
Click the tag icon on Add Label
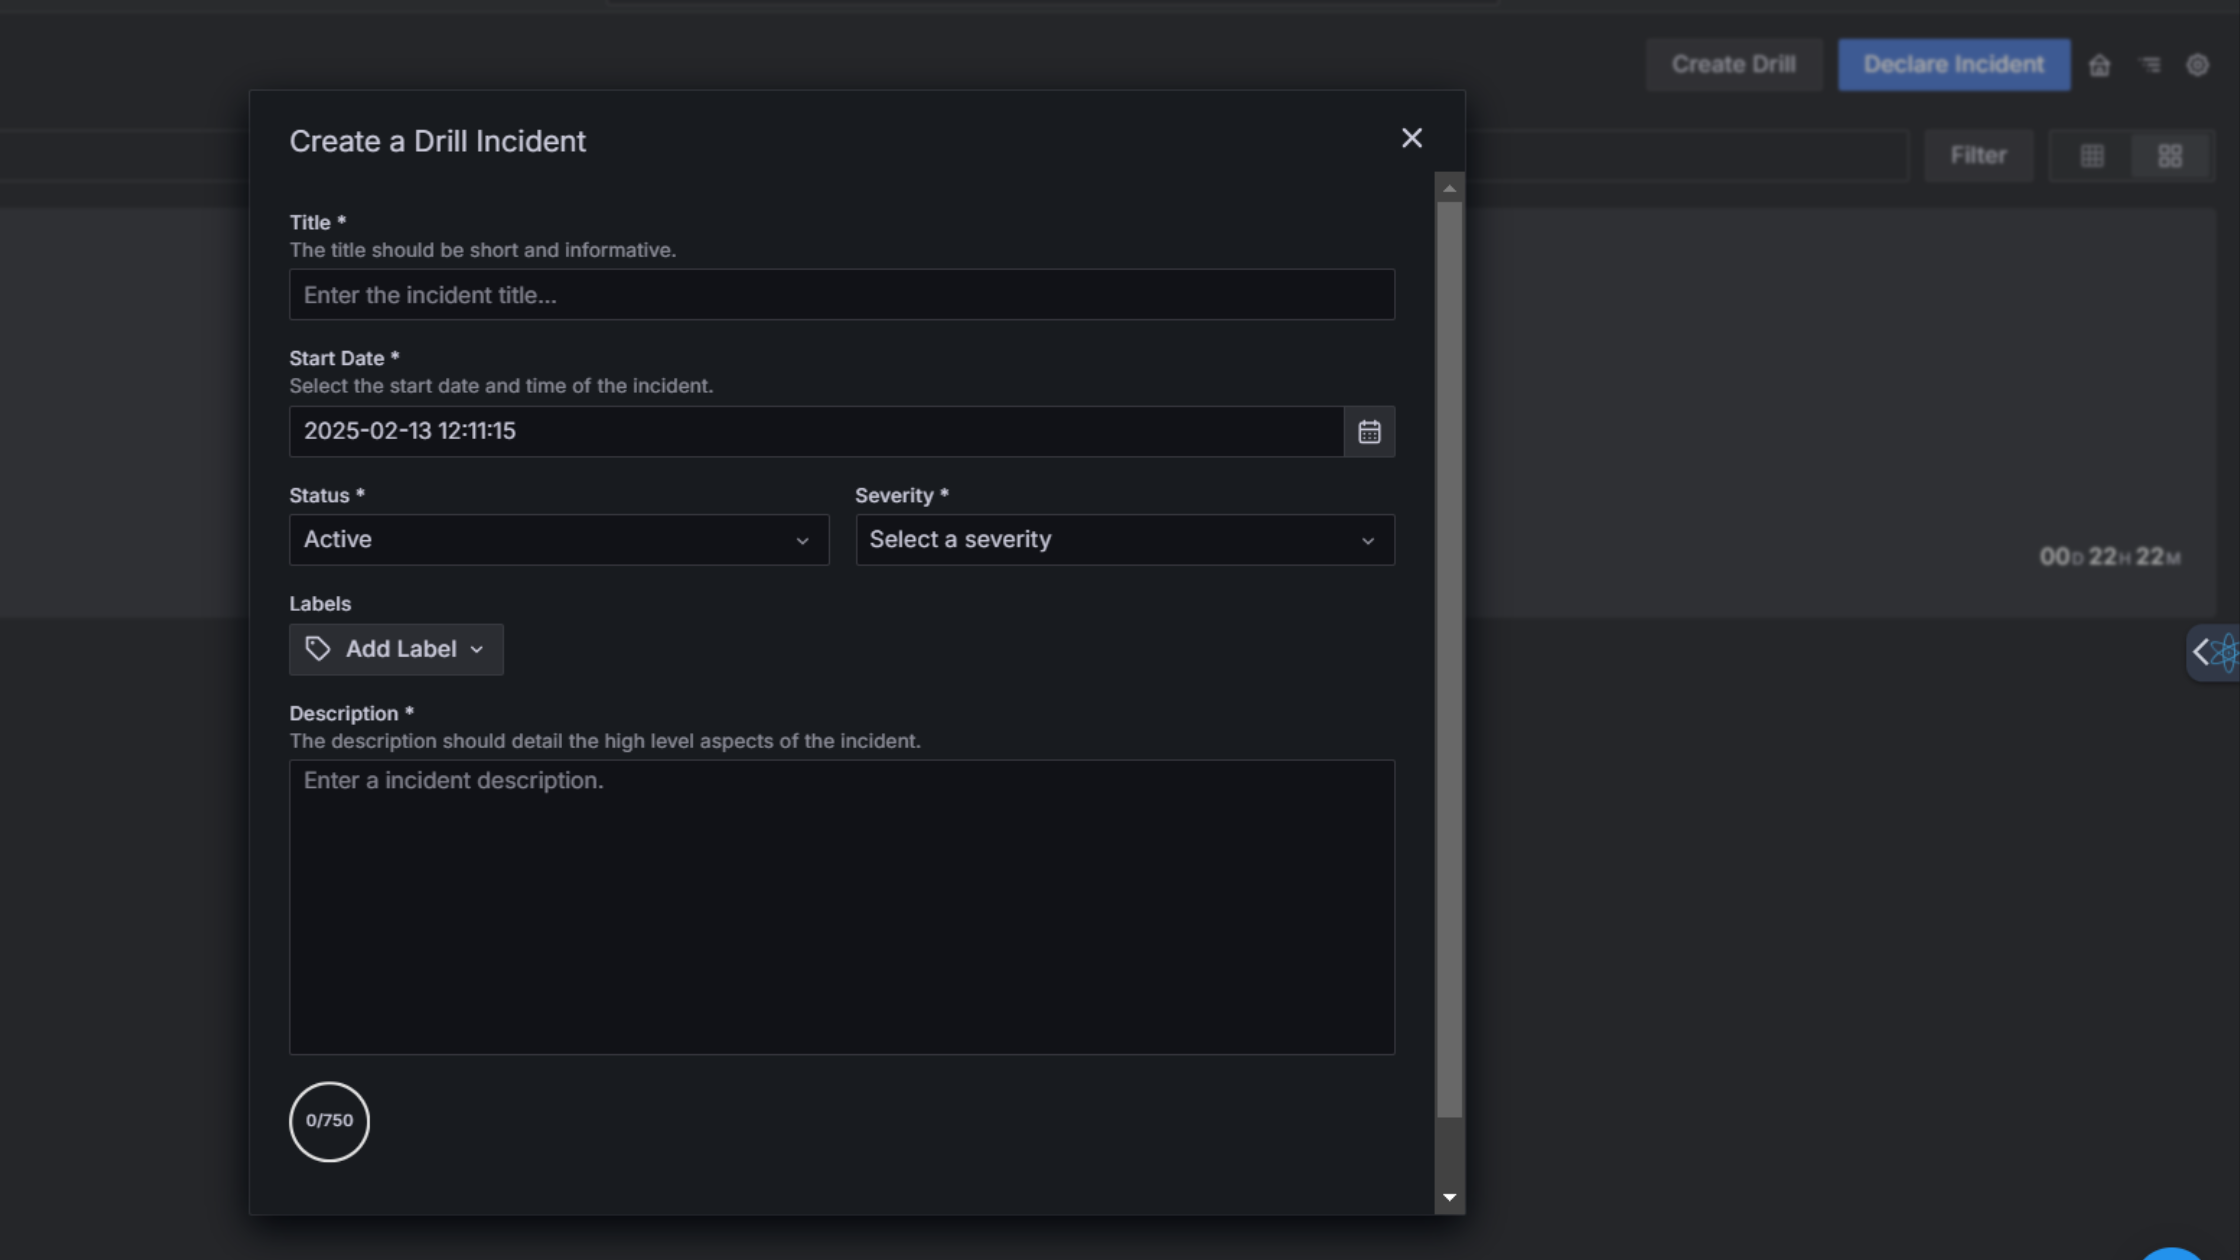[x=317, y=649]
